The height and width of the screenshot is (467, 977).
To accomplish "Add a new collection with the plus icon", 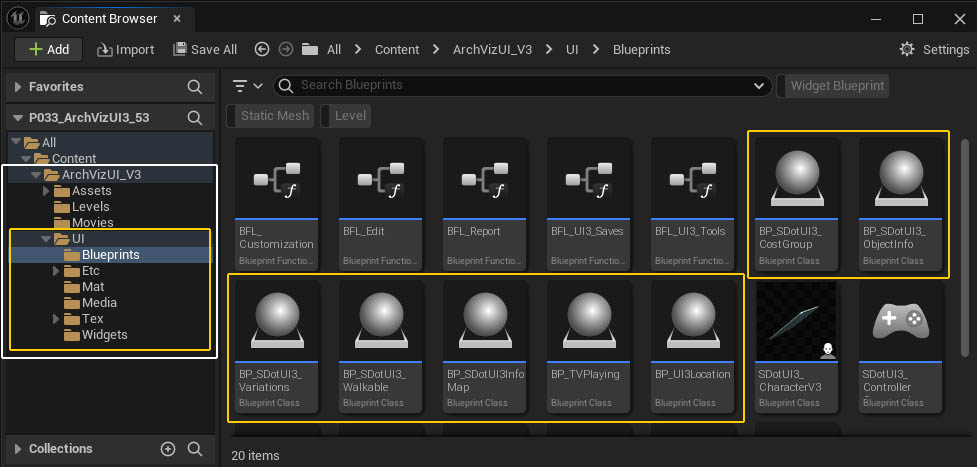I will tap(168, 449).
